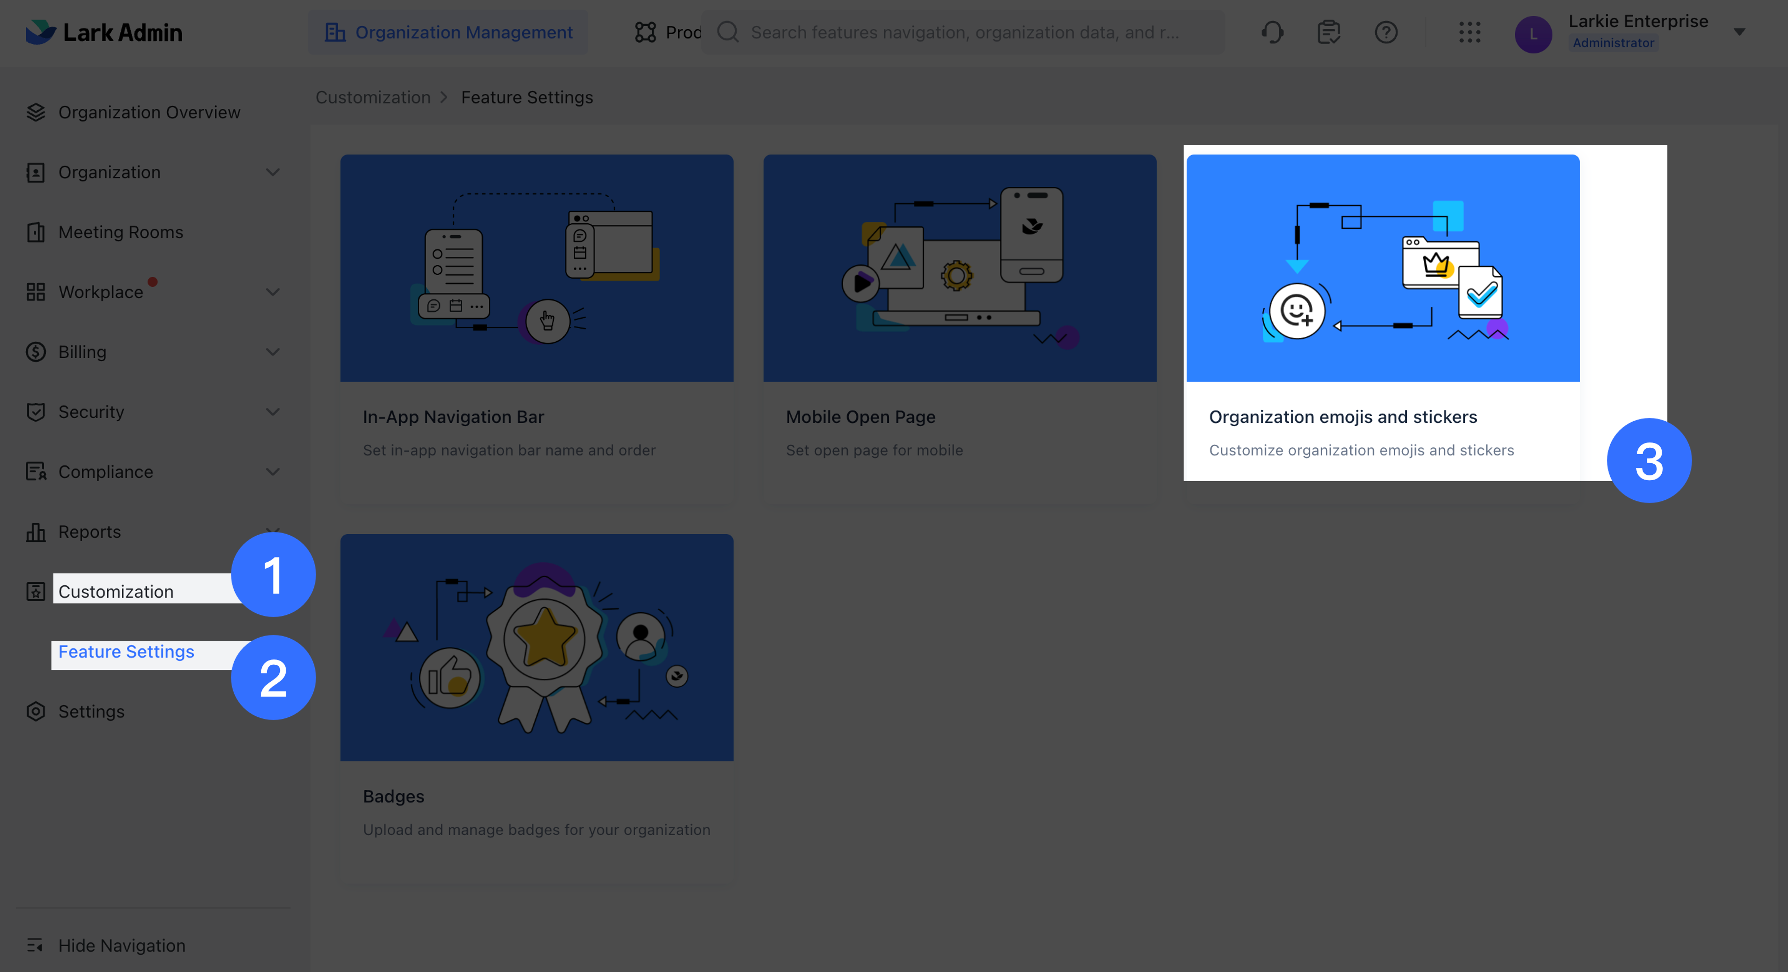Image resolution: width=1788 pixels, height=972 pixels.
Task: Click the Settings gear icon in sidebar
Action: [x=35, y=711]
